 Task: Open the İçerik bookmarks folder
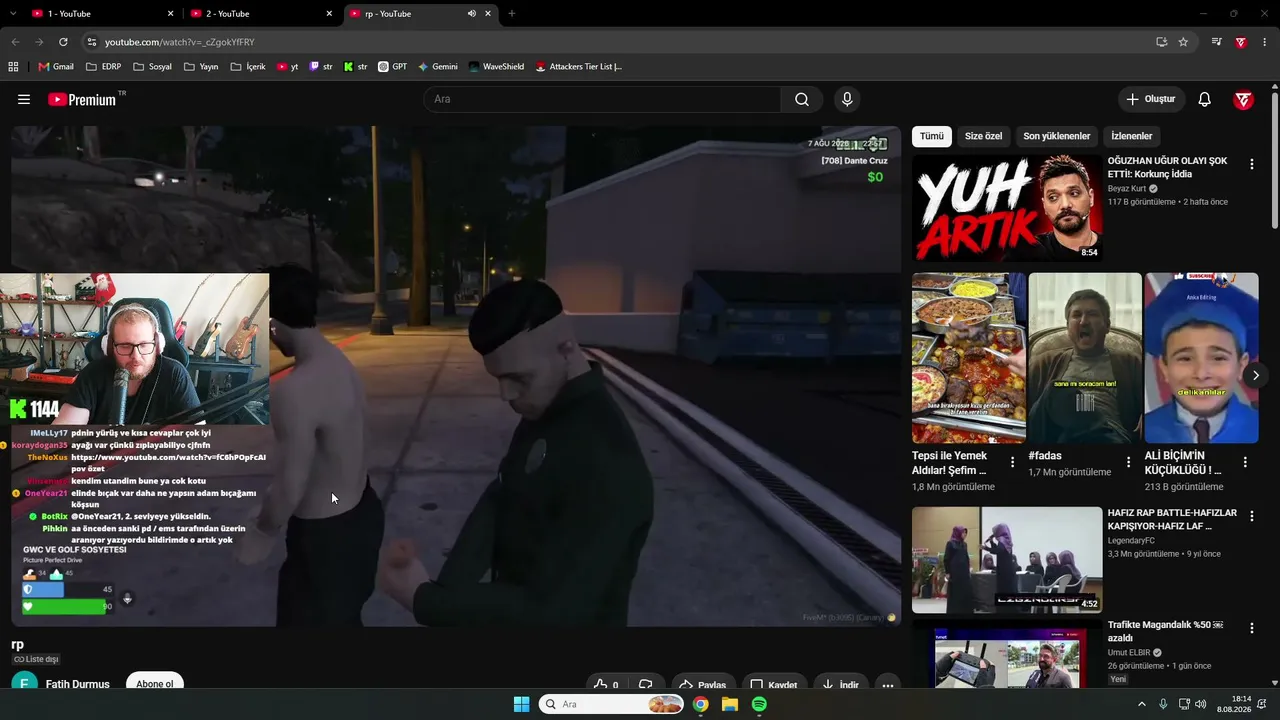pyautogui.click(x=247, y=67)
